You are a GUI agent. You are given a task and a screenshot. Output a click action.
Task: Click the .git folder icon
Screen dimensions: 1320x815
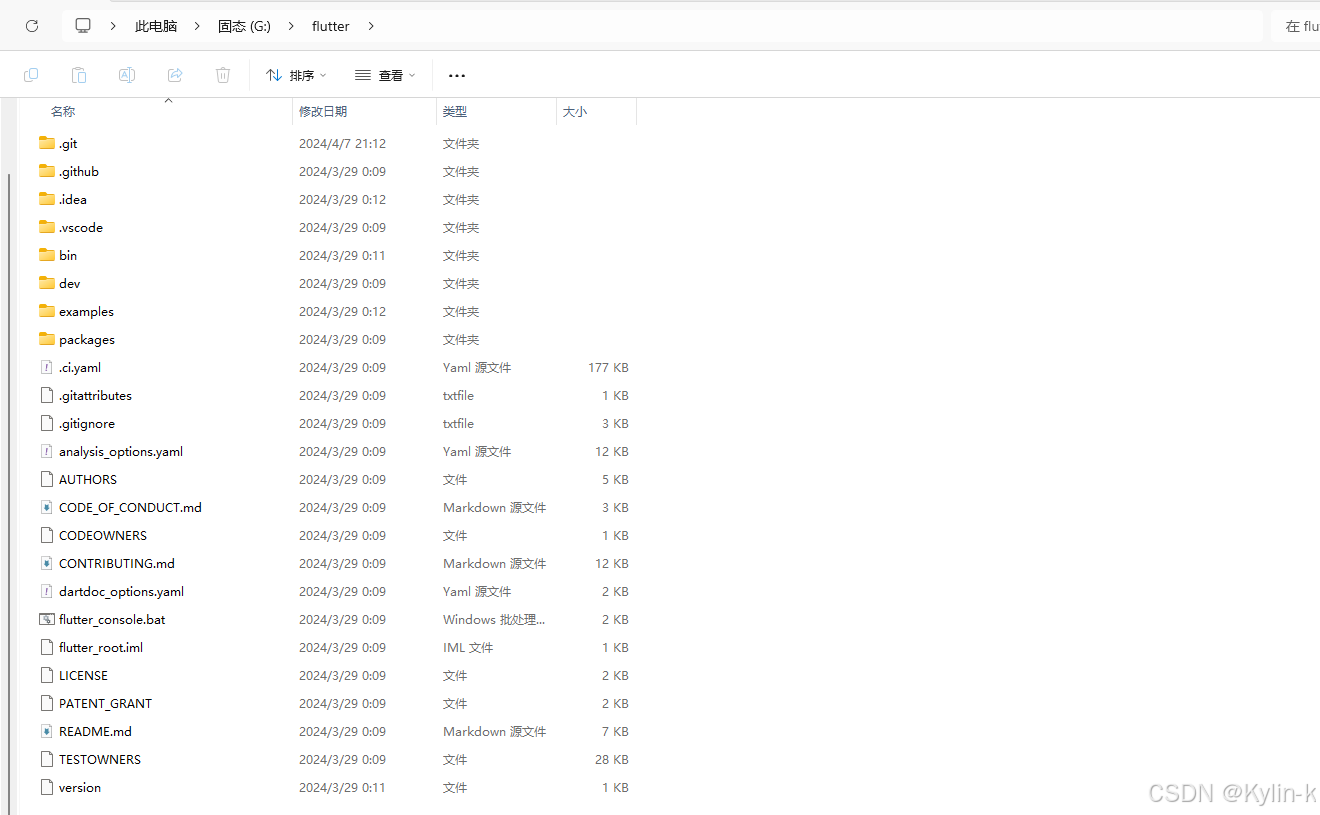[x=47, y=143]
